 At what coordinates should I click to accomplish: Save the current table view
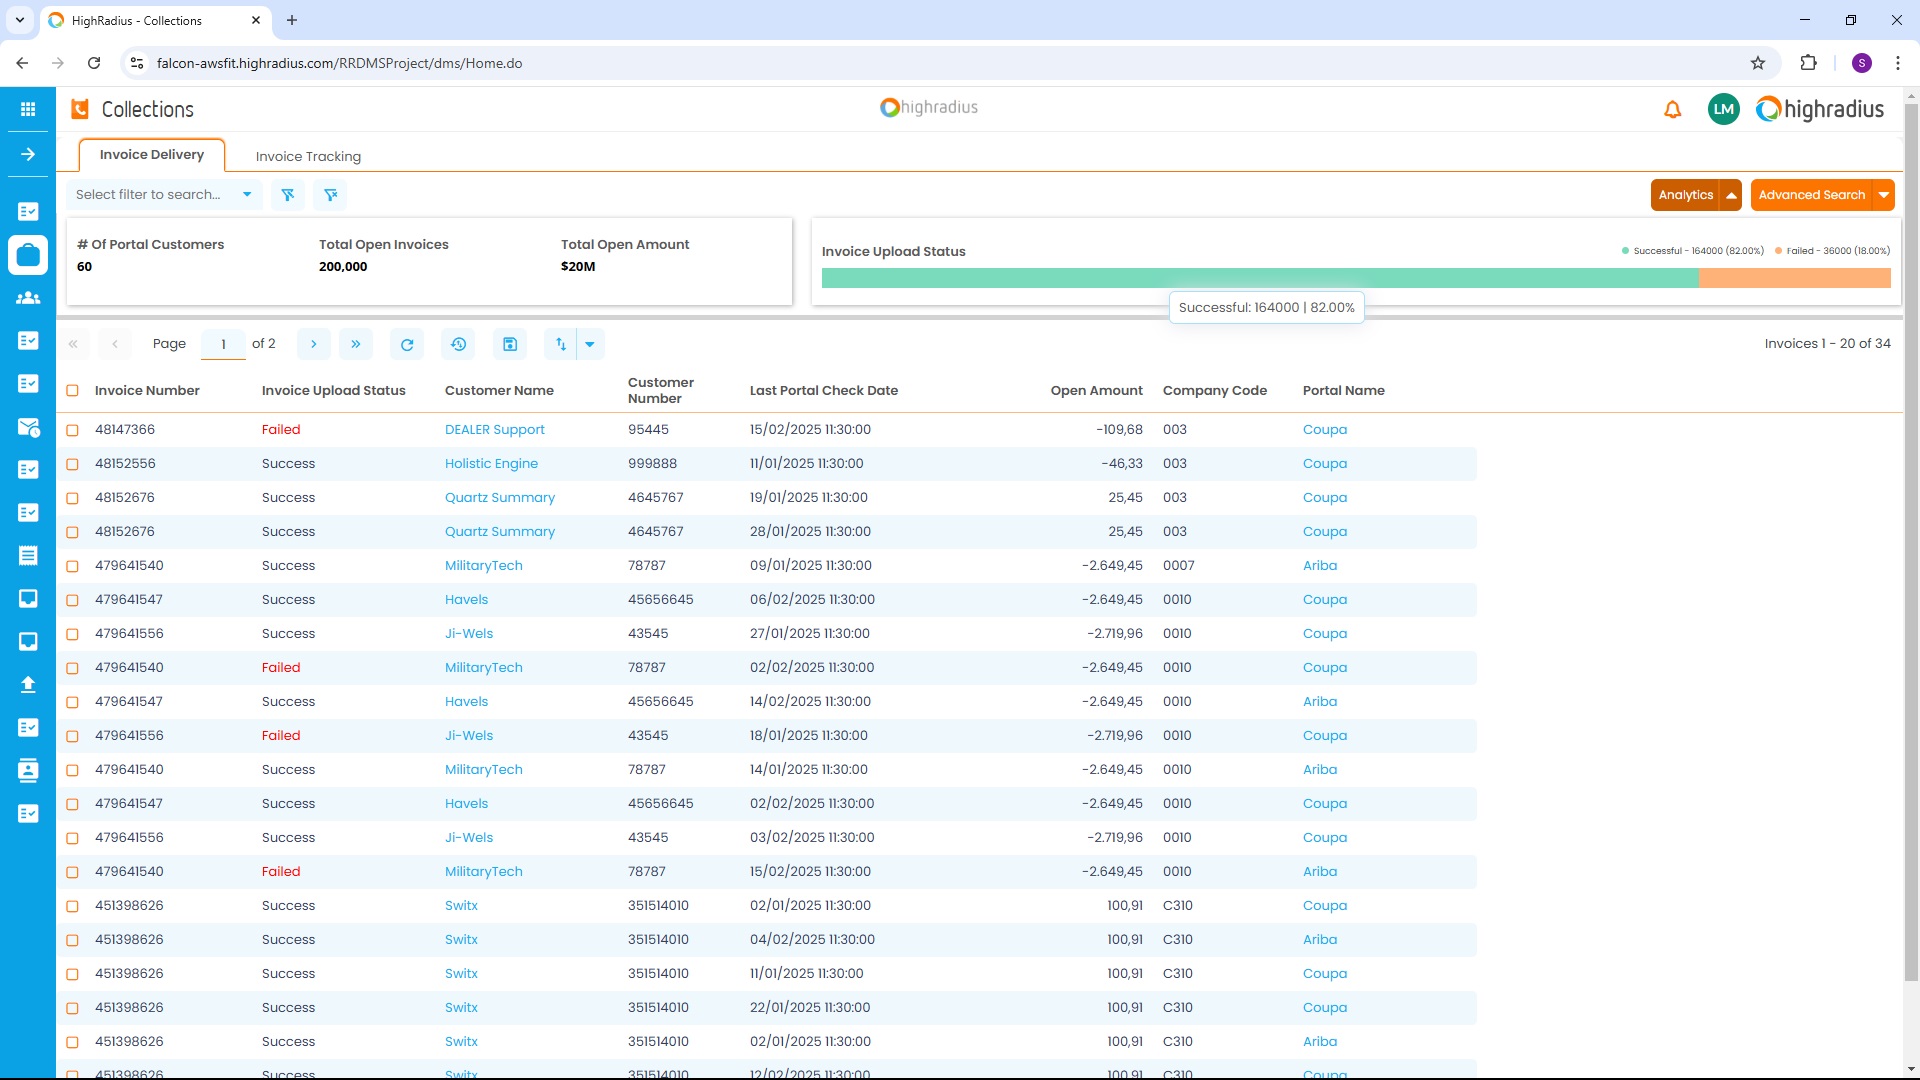tap(510, 343)
